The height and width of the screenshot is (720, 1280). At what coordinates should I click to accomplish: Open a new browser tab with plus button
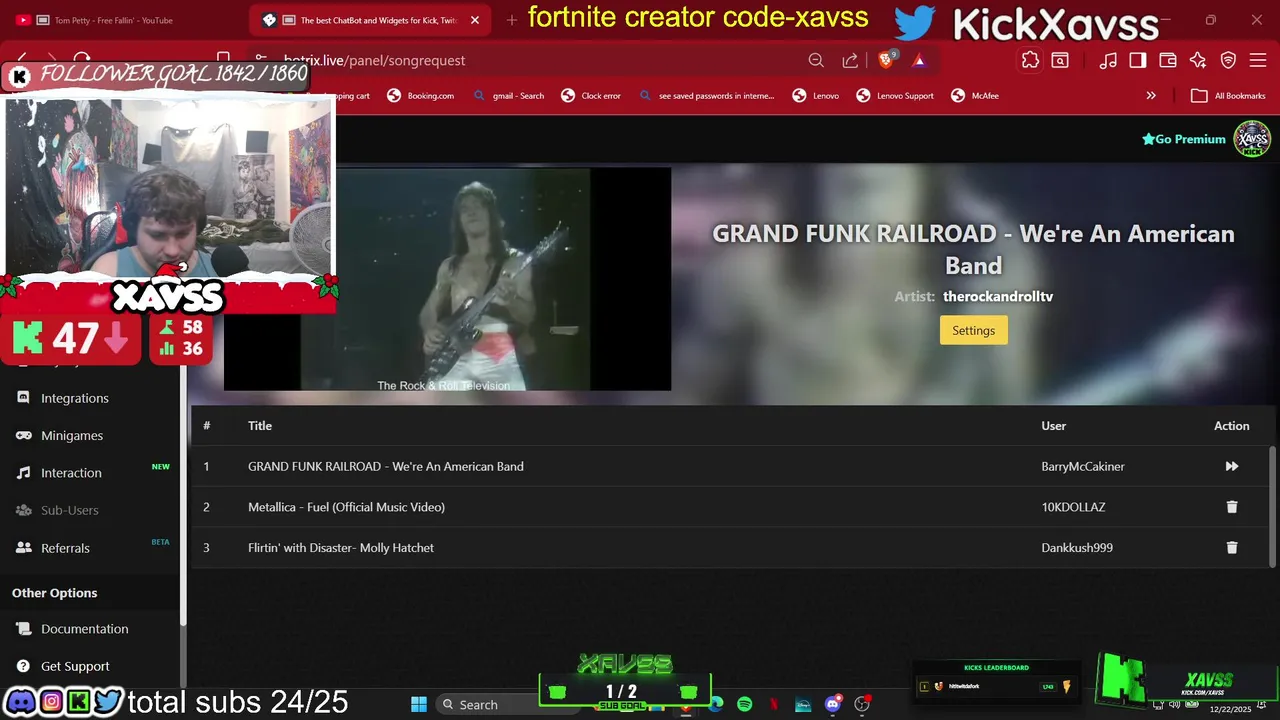[511, 20]
